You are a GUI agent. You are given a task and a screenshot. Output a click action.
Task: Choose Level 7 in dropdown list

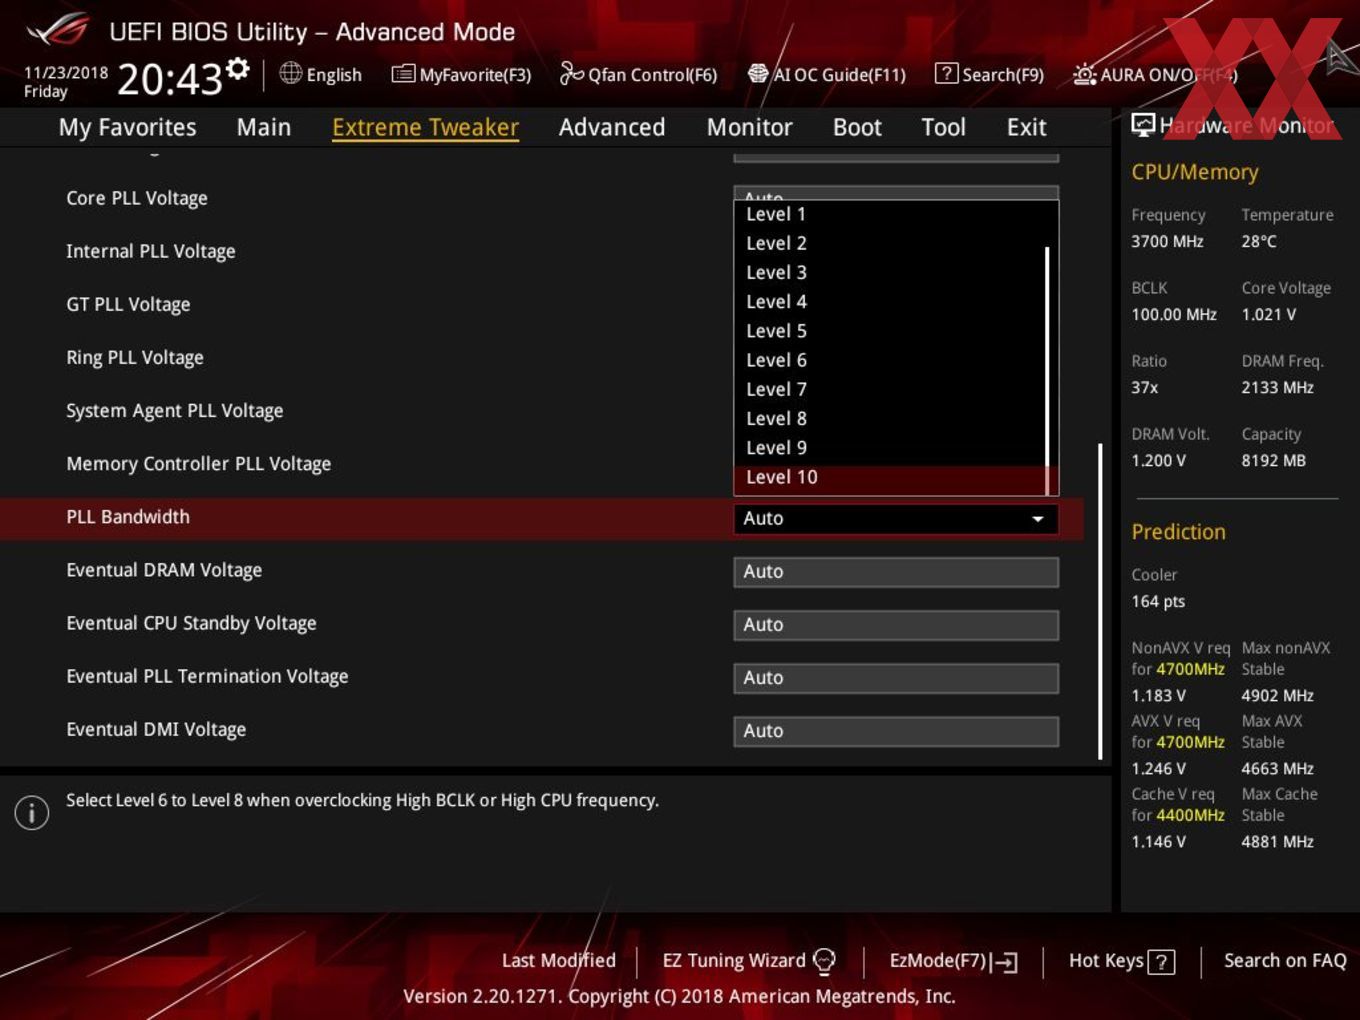click(889, 389)
